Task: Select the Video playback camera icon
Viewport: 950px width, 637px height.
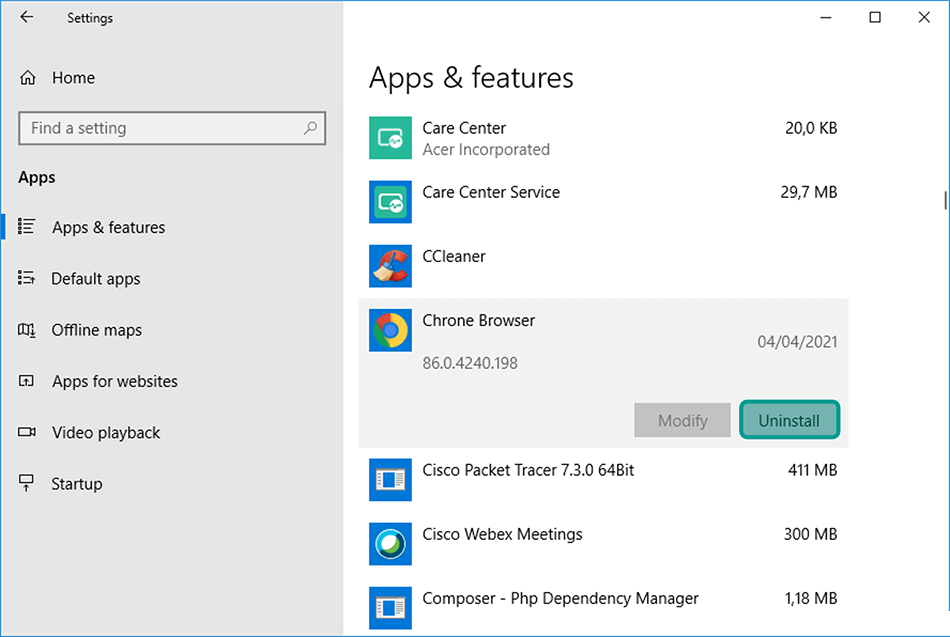Action: tap(26, 432)
